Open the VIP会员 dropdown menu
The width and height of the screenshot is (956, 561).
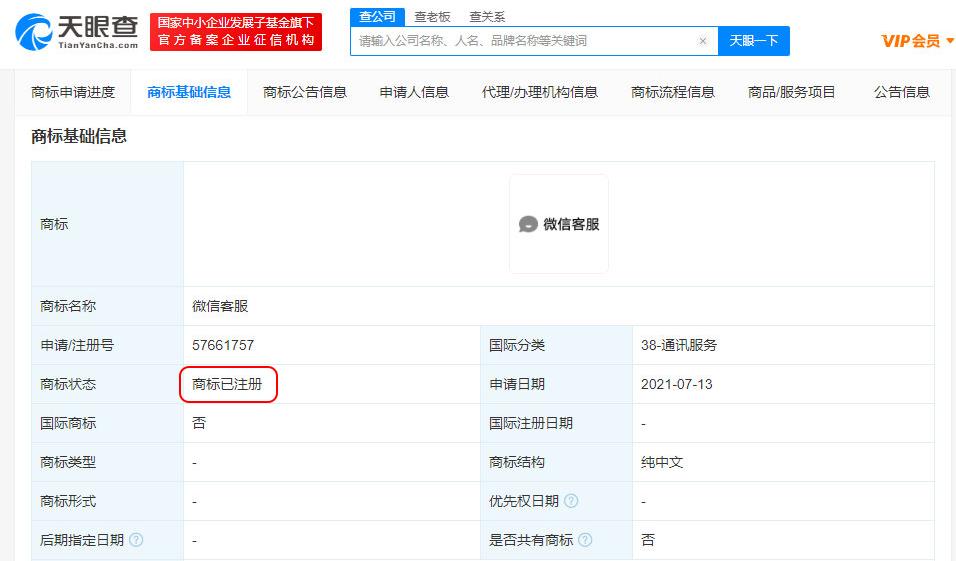(x=917, y=41)
